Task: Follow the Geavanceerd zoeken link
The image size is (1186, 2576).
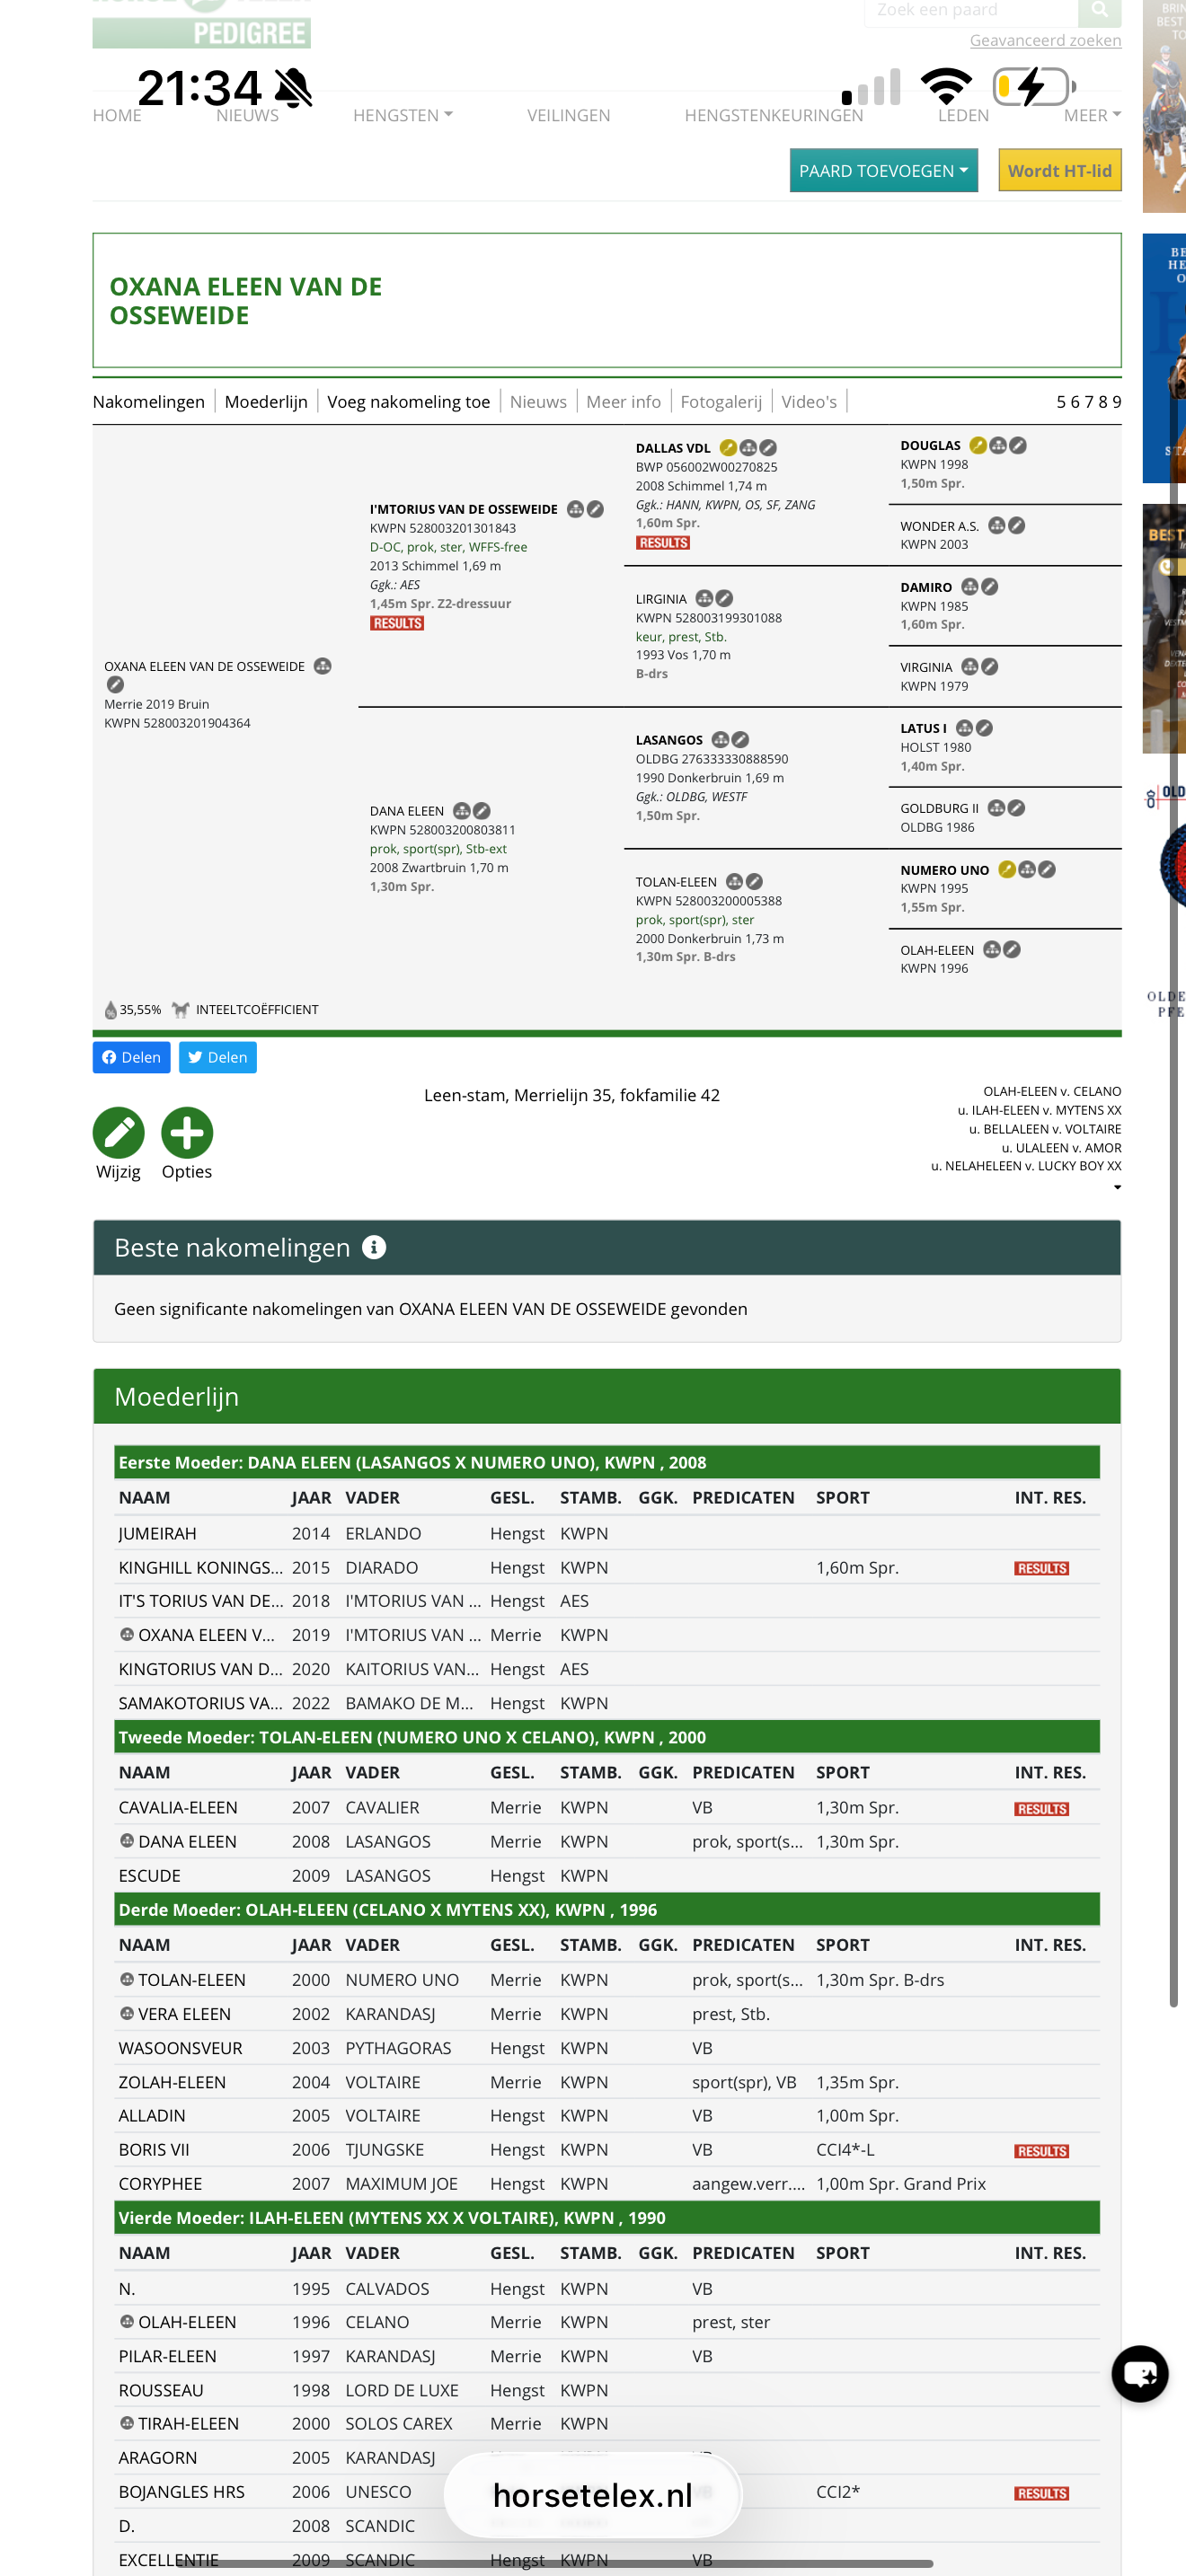Action: point(1045,40)
